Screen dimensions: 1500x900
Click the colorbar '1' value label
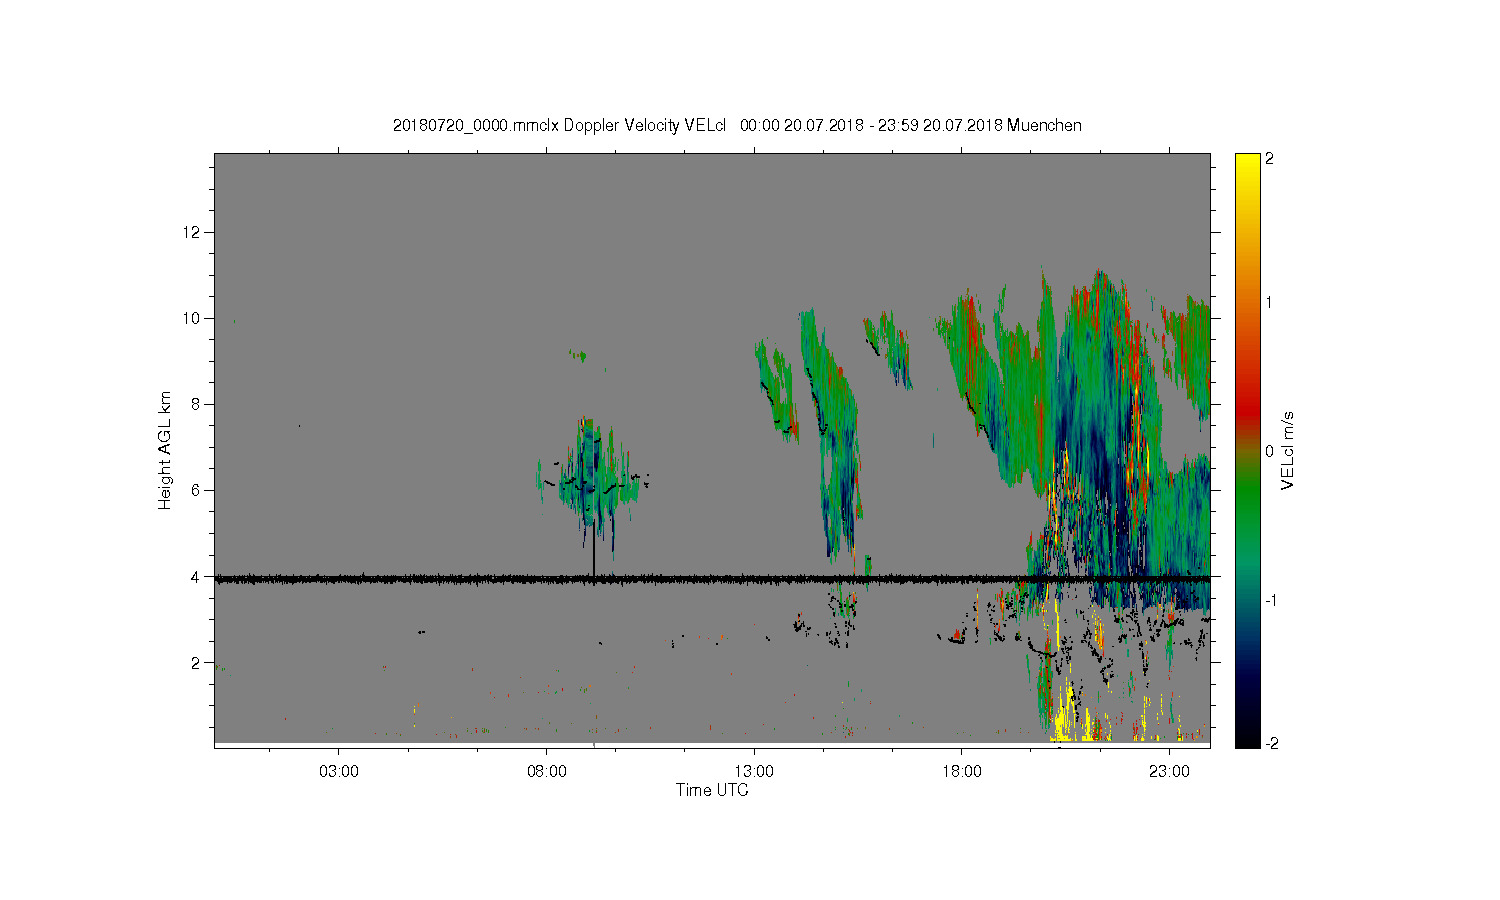[1270, 302]
